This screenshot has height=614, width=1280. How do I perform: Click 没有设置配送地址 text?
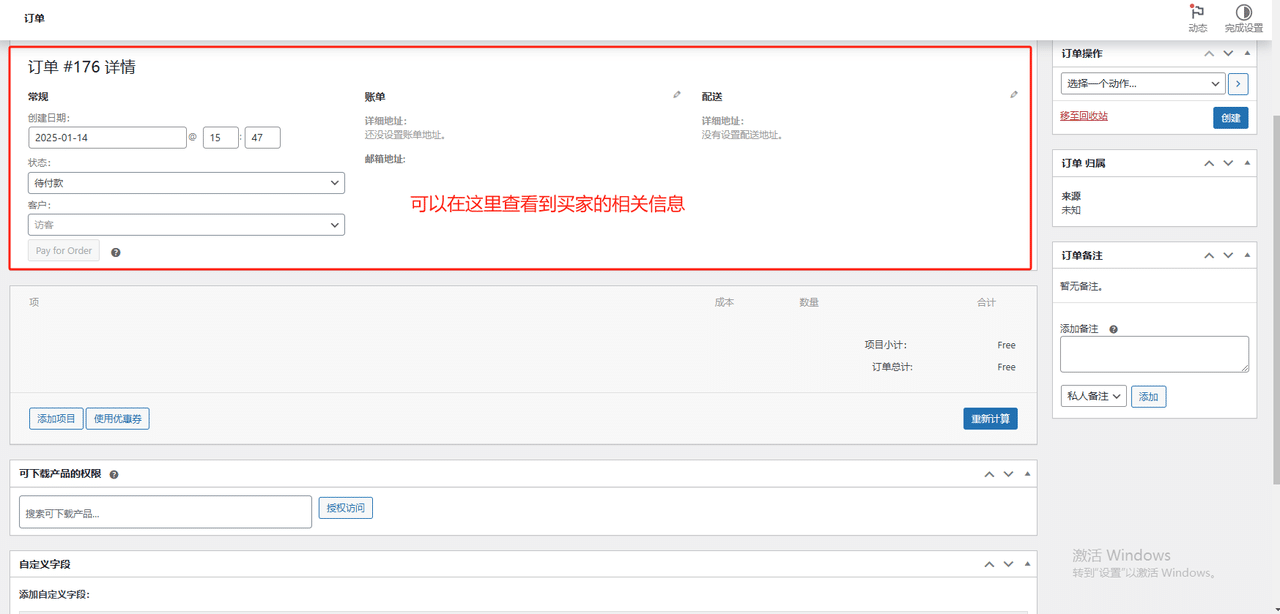tap(742, 134)
